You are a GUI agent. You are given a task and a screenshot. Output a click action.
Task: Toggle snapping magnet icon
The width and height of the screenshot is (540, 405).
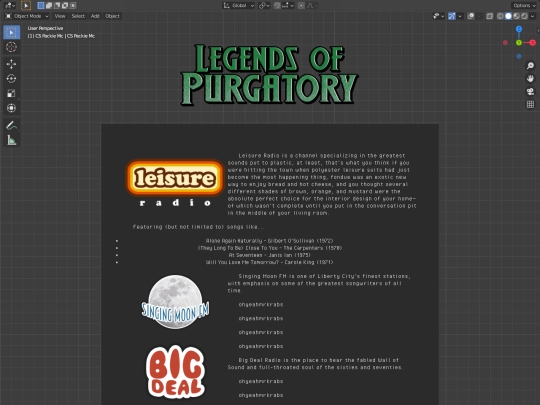[x=277, y=6]
